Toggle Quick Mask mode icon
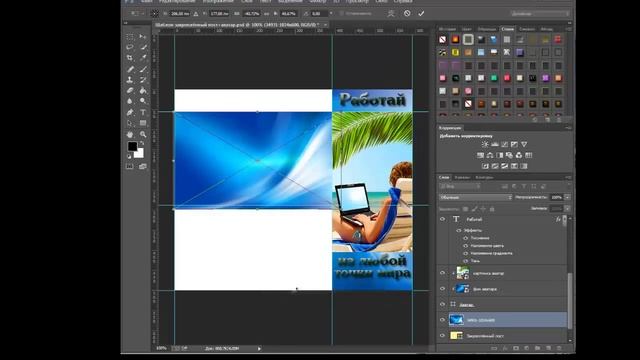The image size is (640, 360). [x=130, y=167]
